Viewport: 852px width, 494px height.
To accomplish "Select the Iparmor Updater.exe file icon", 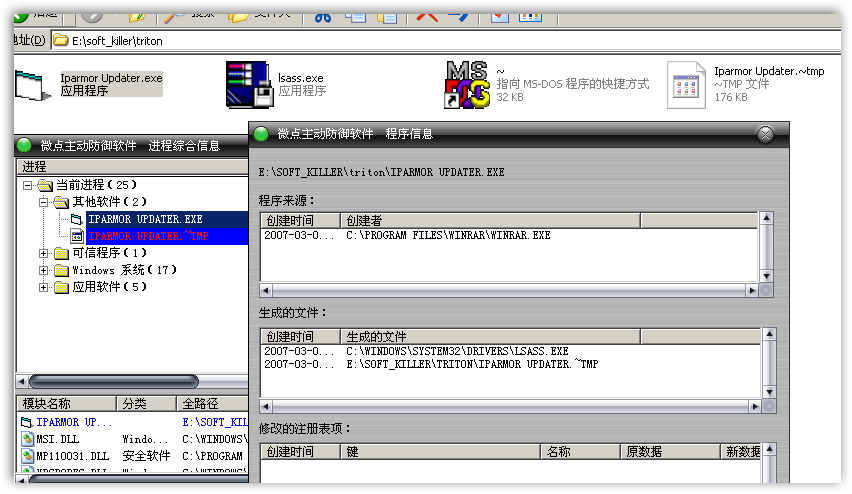I will [33, 85].
